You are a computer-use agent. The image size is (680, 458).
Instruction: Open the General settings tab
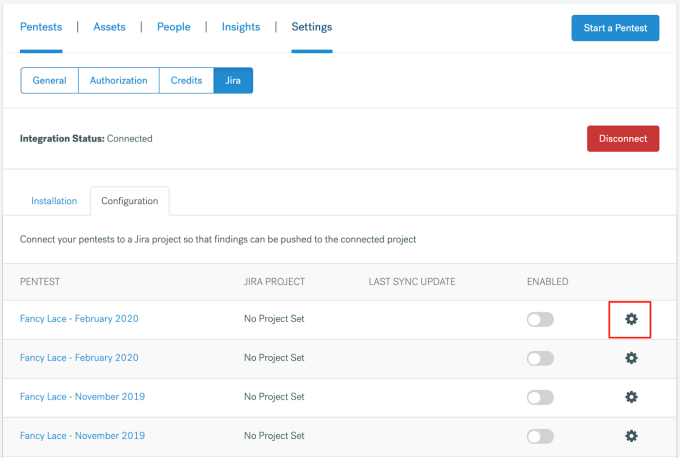pos(49,81)
